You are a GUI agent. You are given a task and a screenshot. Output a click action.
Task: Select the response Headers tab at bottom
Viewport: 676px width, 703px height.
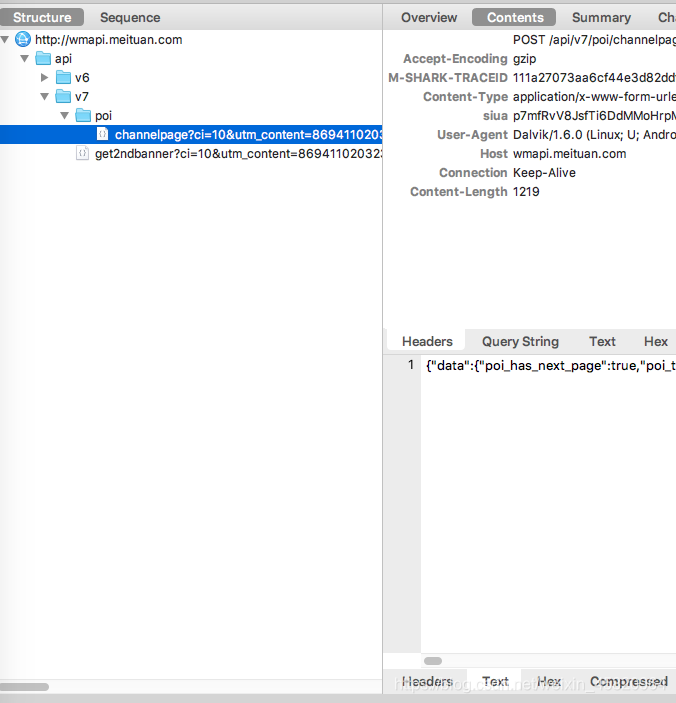point(427,681)
